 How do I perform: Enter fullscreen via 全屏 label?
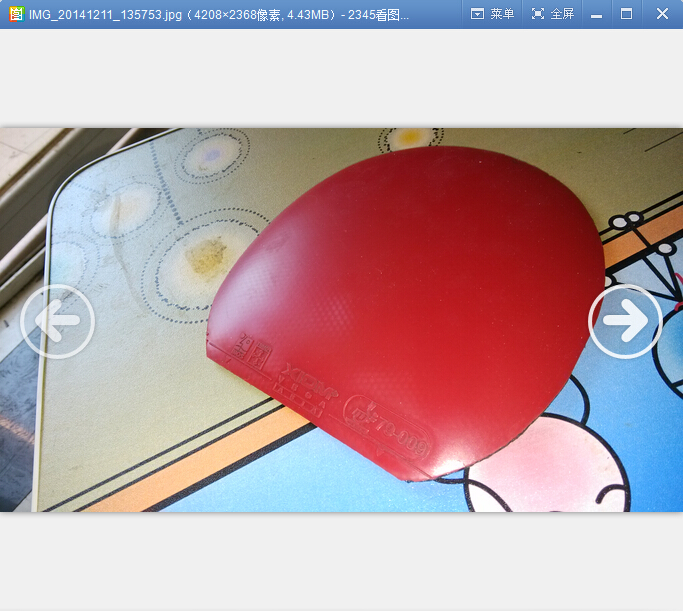[x=562, y=14]
